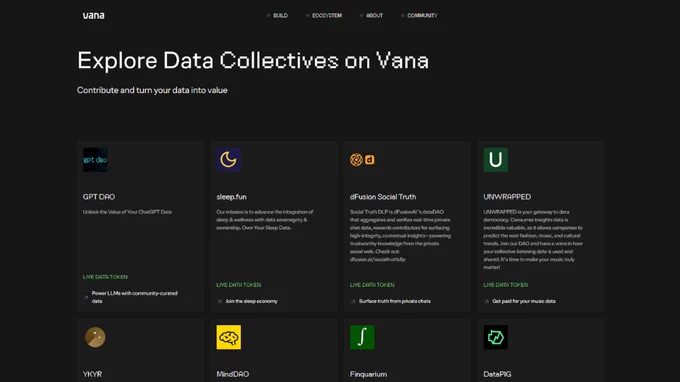Viewport: 680px width, 382px height.
Task: Click the Vana logo in the header
Action: pos(94,16)
